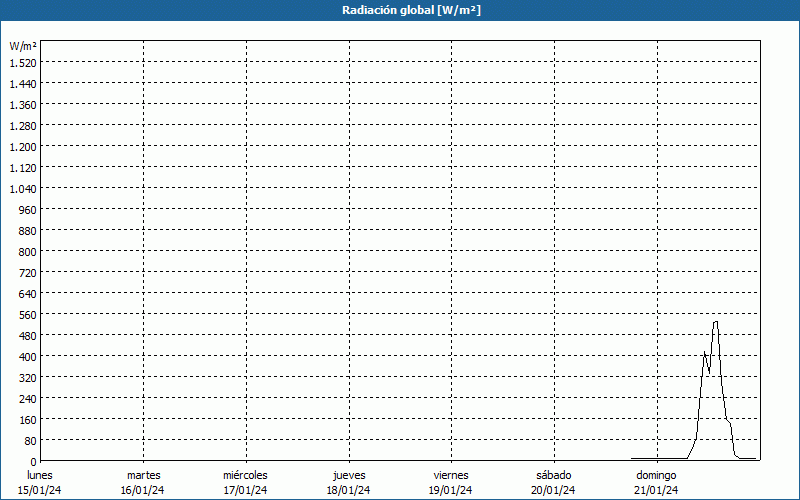Select the 1.040 y-axis value
This screenshot has width=800, height=500.
[x=23, y=189]
